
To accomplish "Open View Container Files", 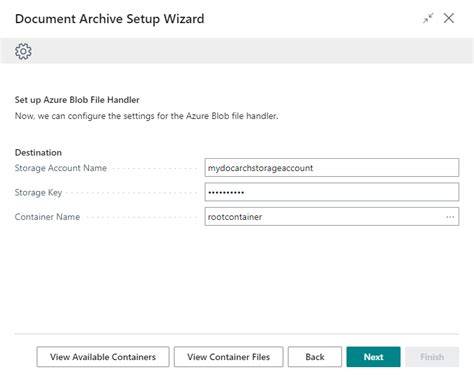I will [x=229, y=357].
